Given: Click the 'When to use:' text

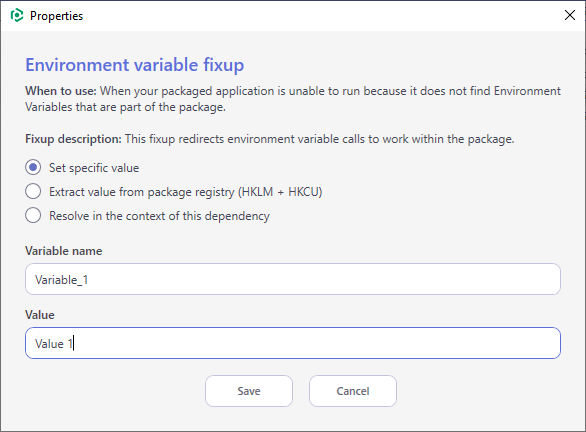Looking at the screenshot, I should [x=61, y=91].
